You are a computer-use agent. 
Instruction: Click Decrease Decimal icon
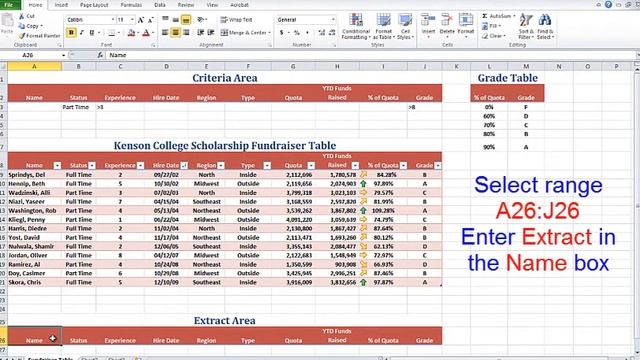tap(332, 32)
